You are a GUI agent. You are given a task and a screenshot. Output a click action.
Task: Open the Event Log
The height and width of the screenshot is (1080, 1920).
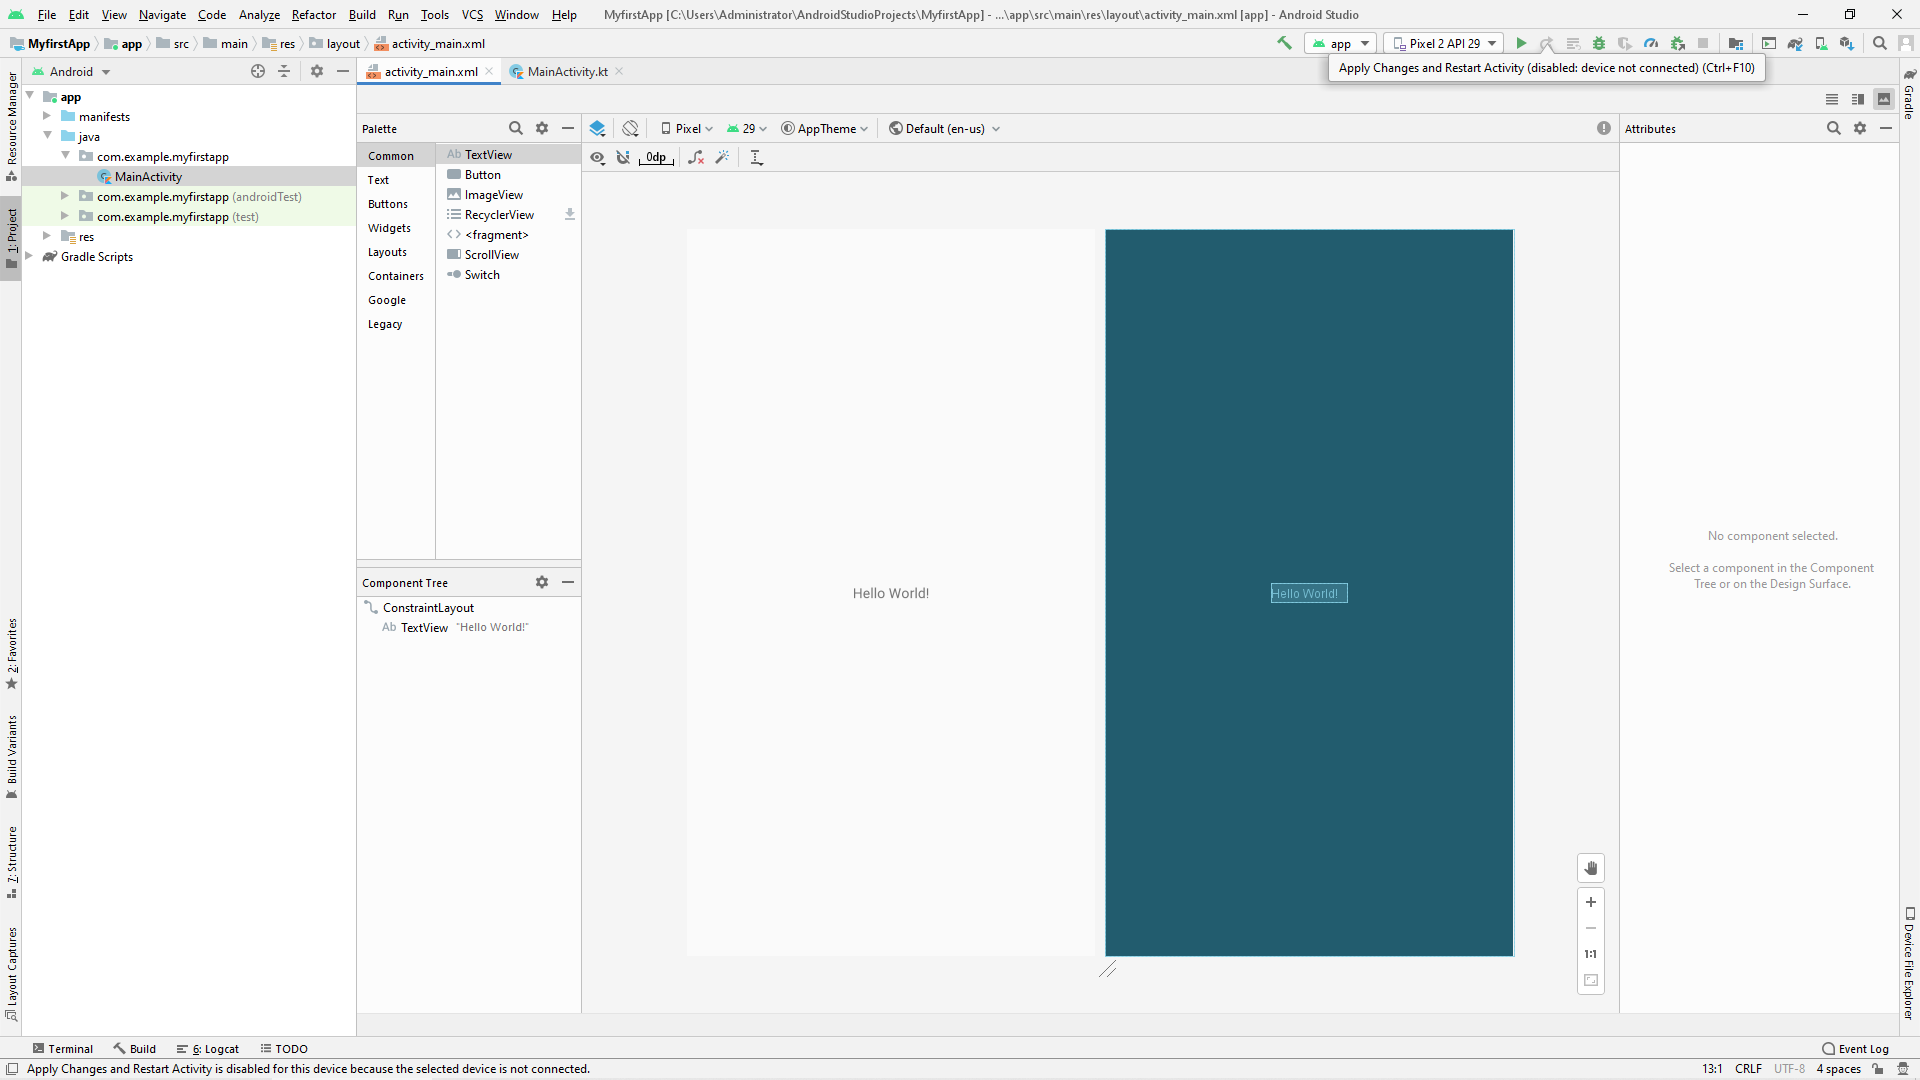1856,1049
